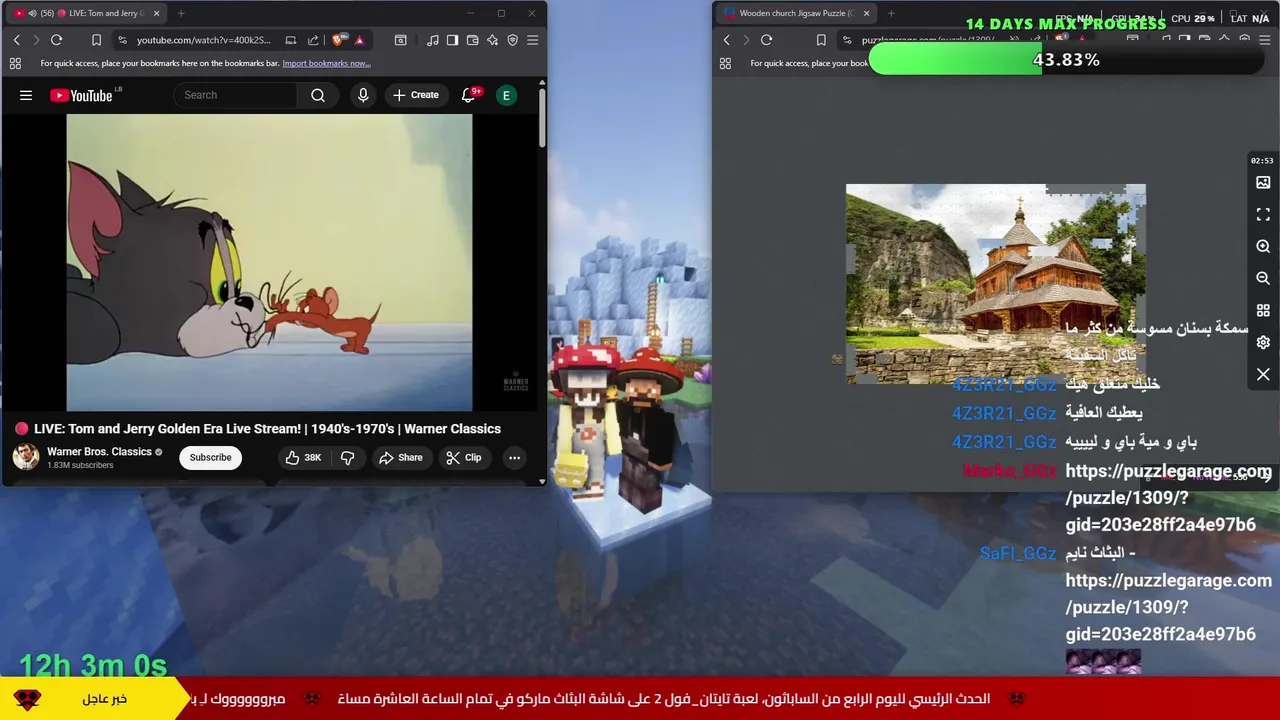
Task: Open apps grid icon in puzzle window bookmarks bar
Action: pos(725,63)
